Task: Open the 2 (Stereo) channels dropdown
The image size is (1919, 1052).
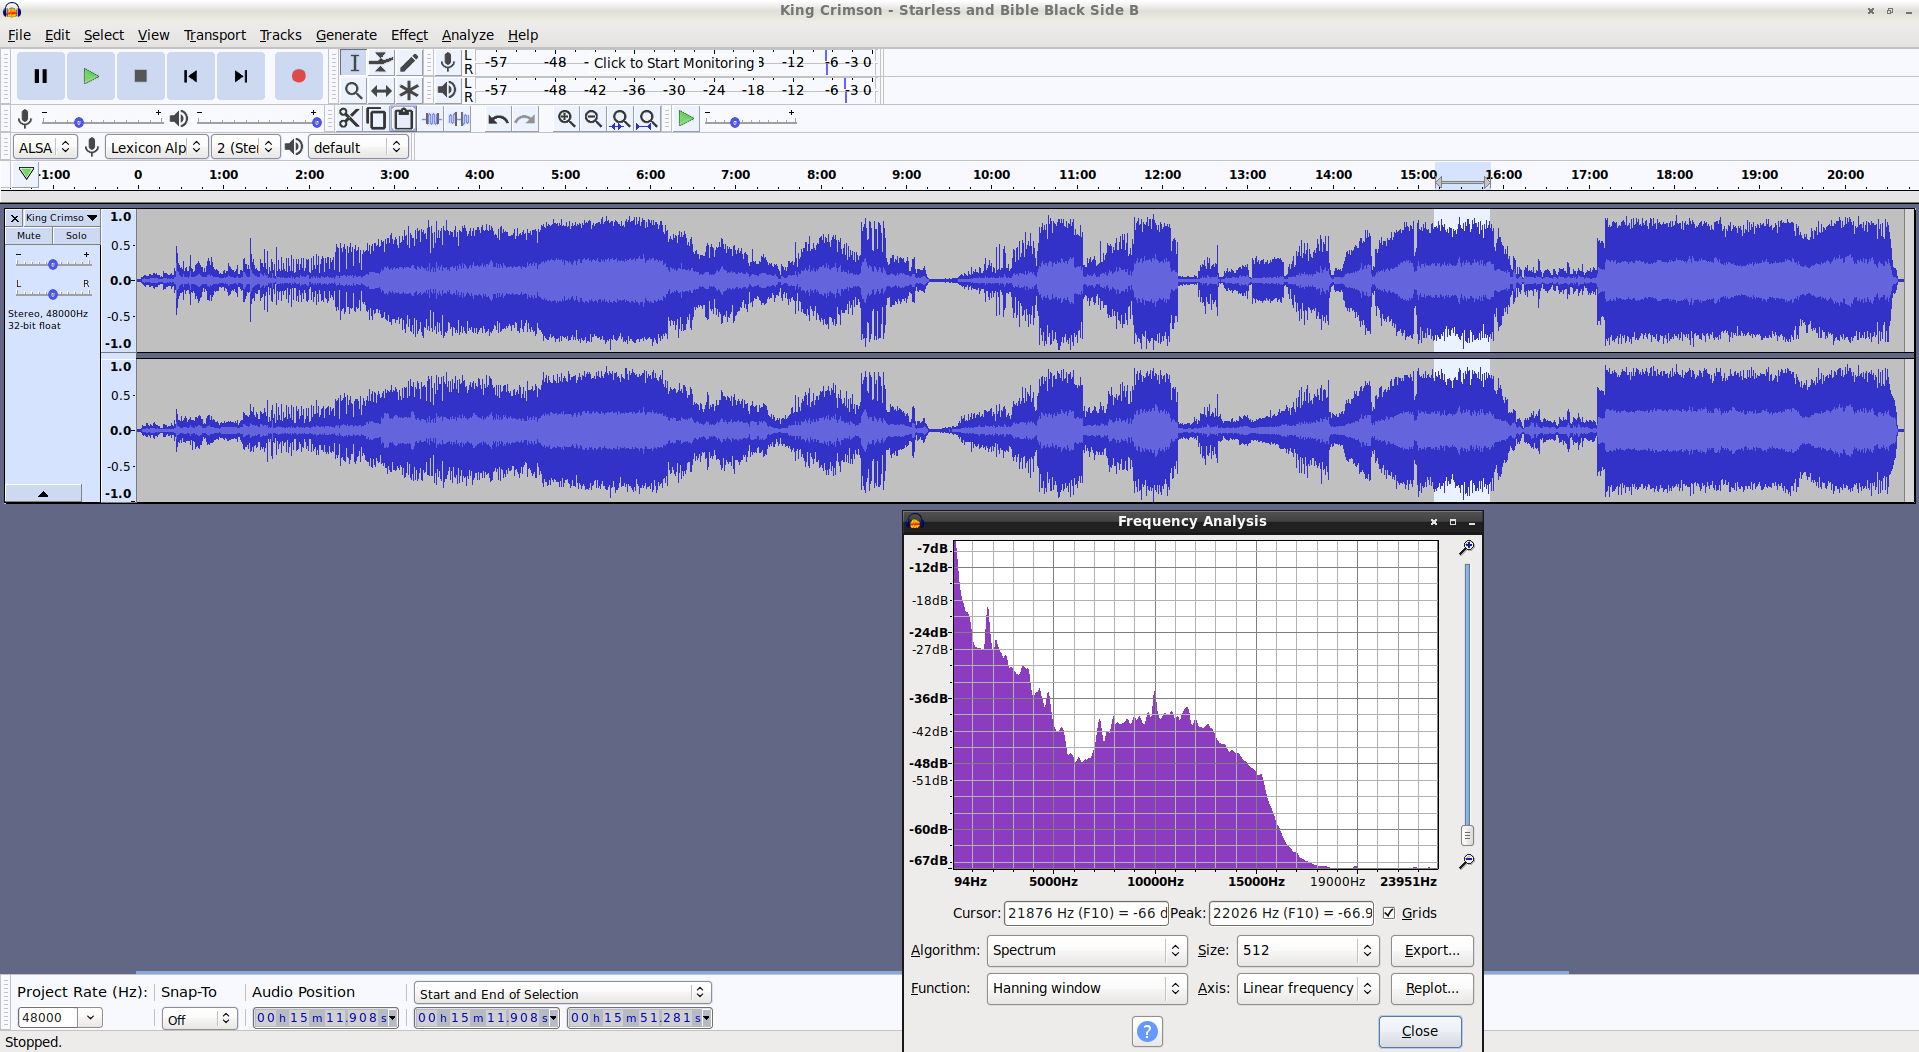Action: pos(245,147)
